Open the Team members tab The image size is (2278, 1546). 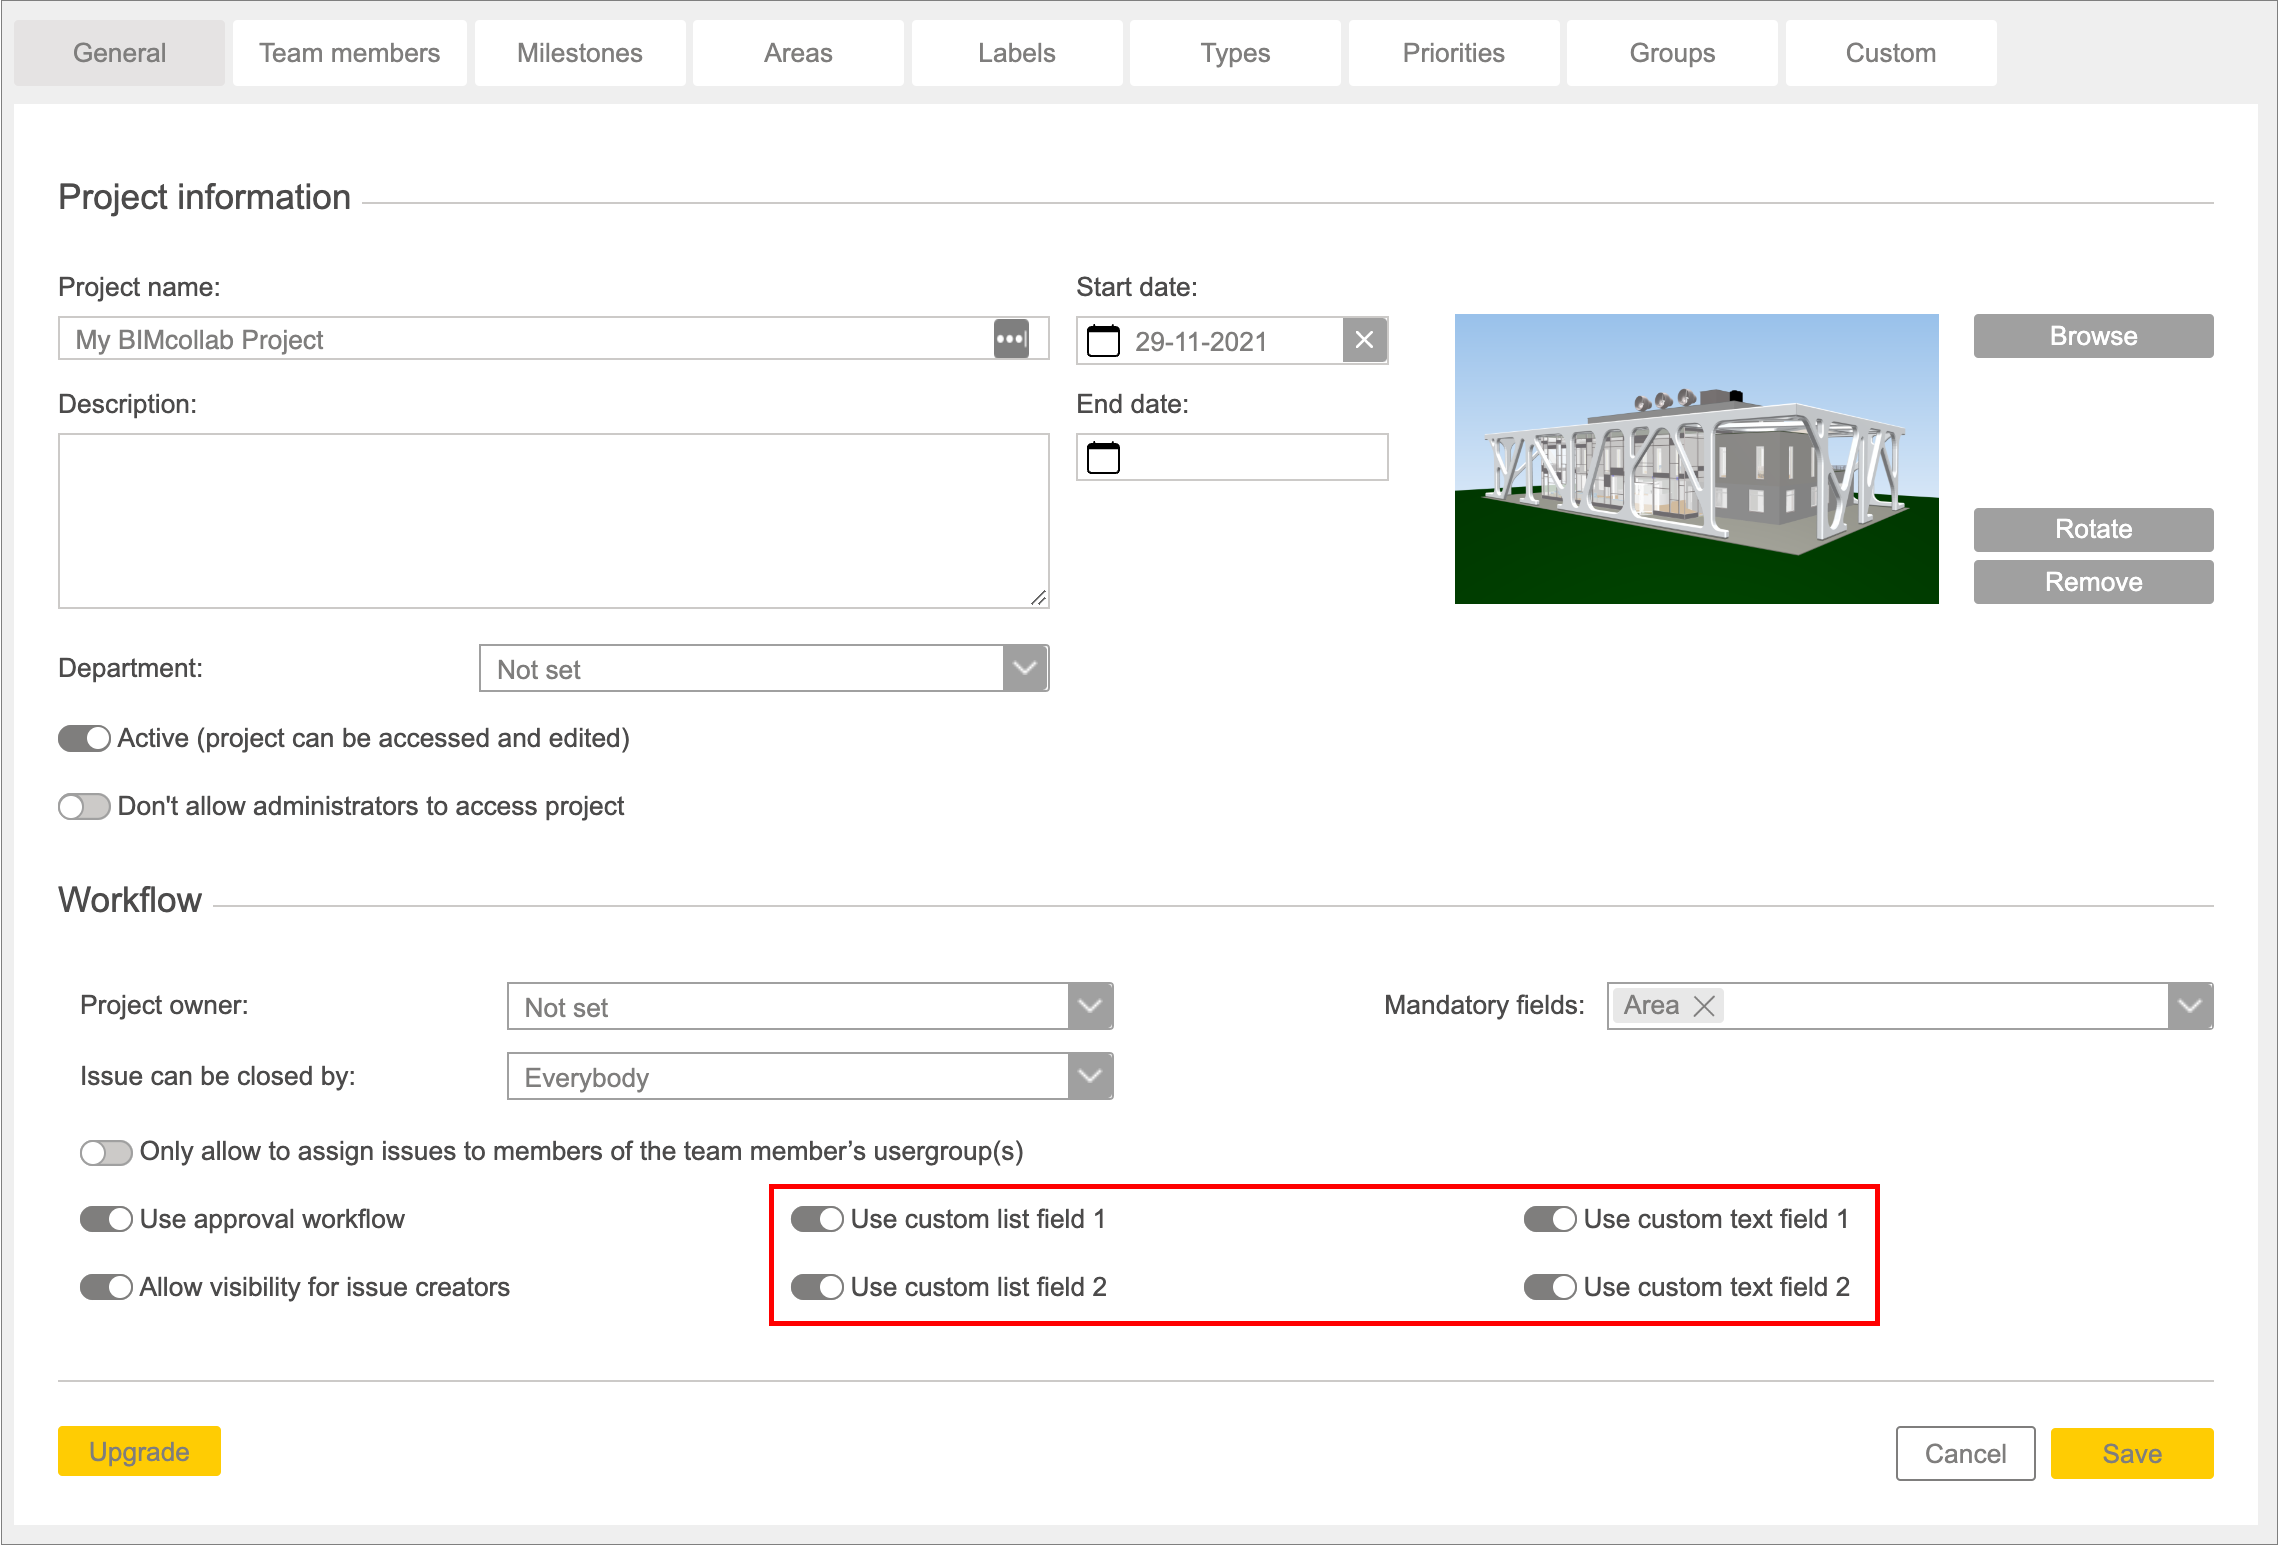(x=350, y=53)
